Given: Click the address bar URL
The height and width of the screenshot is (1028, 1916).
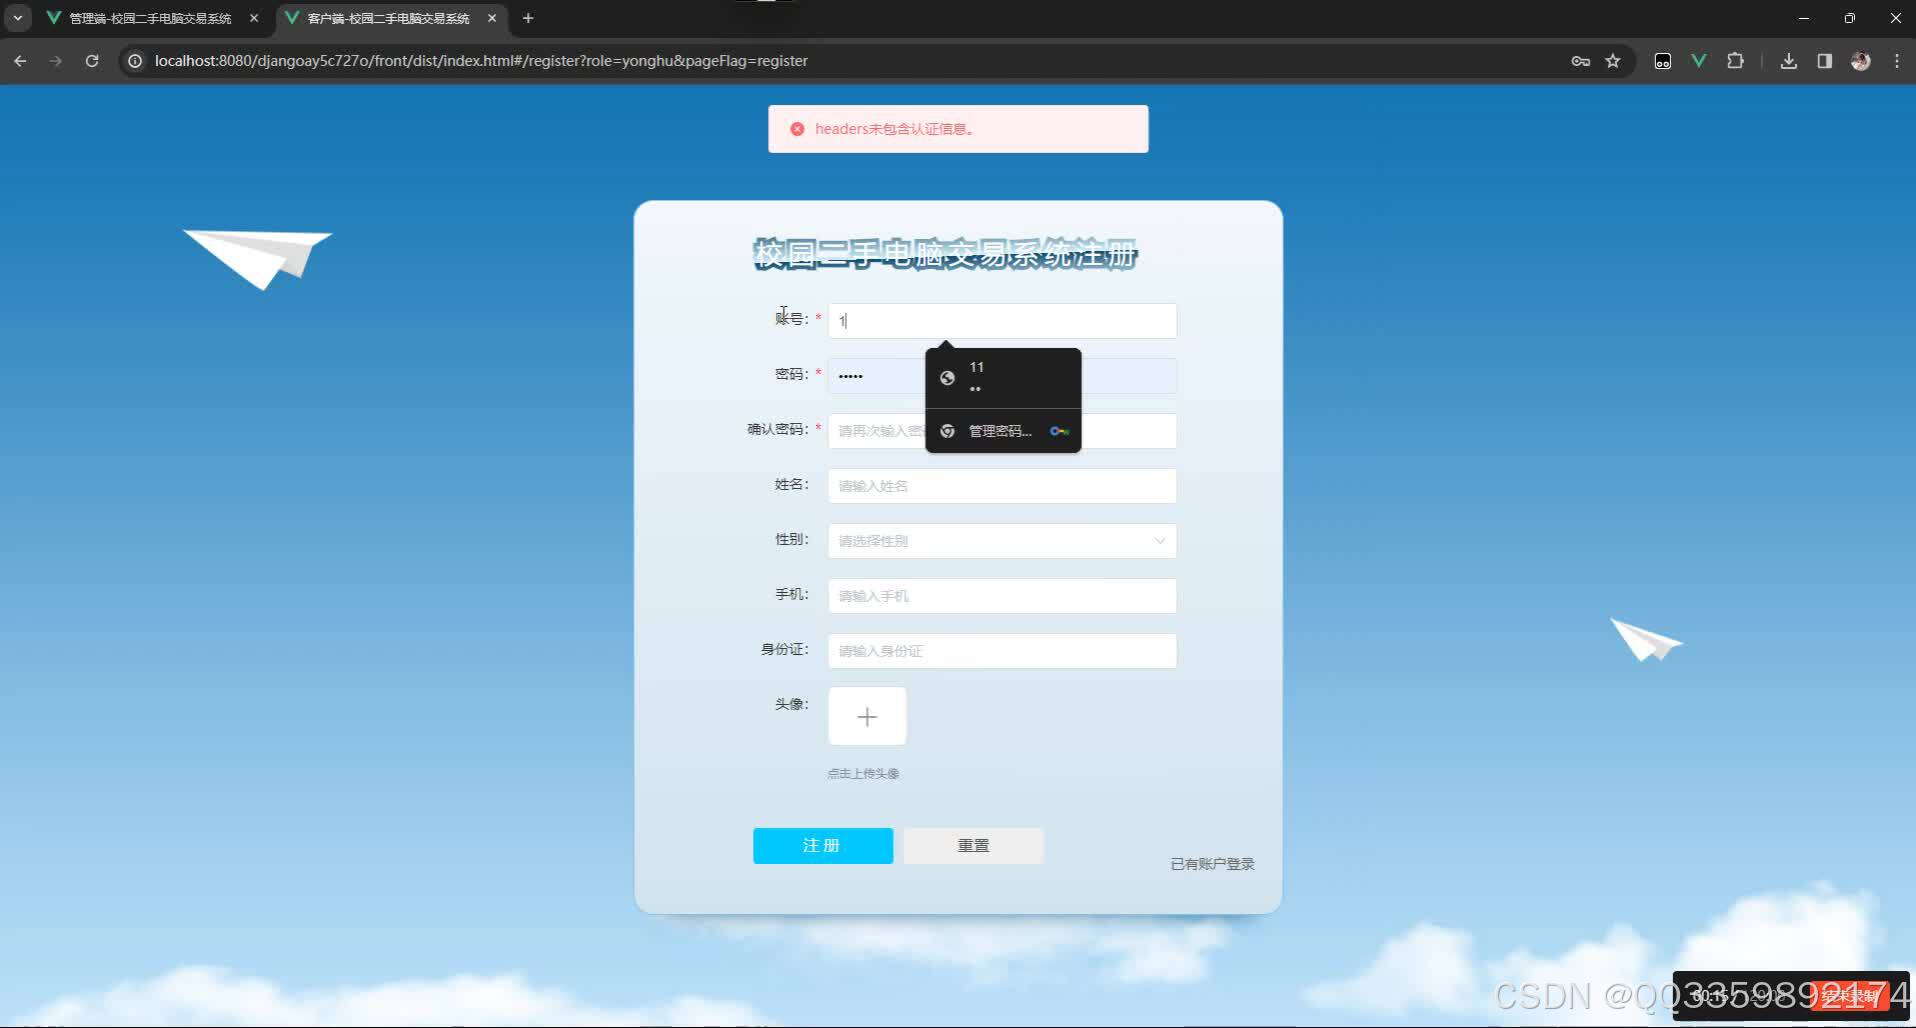Looking at the screenshot, I should 481,61.
